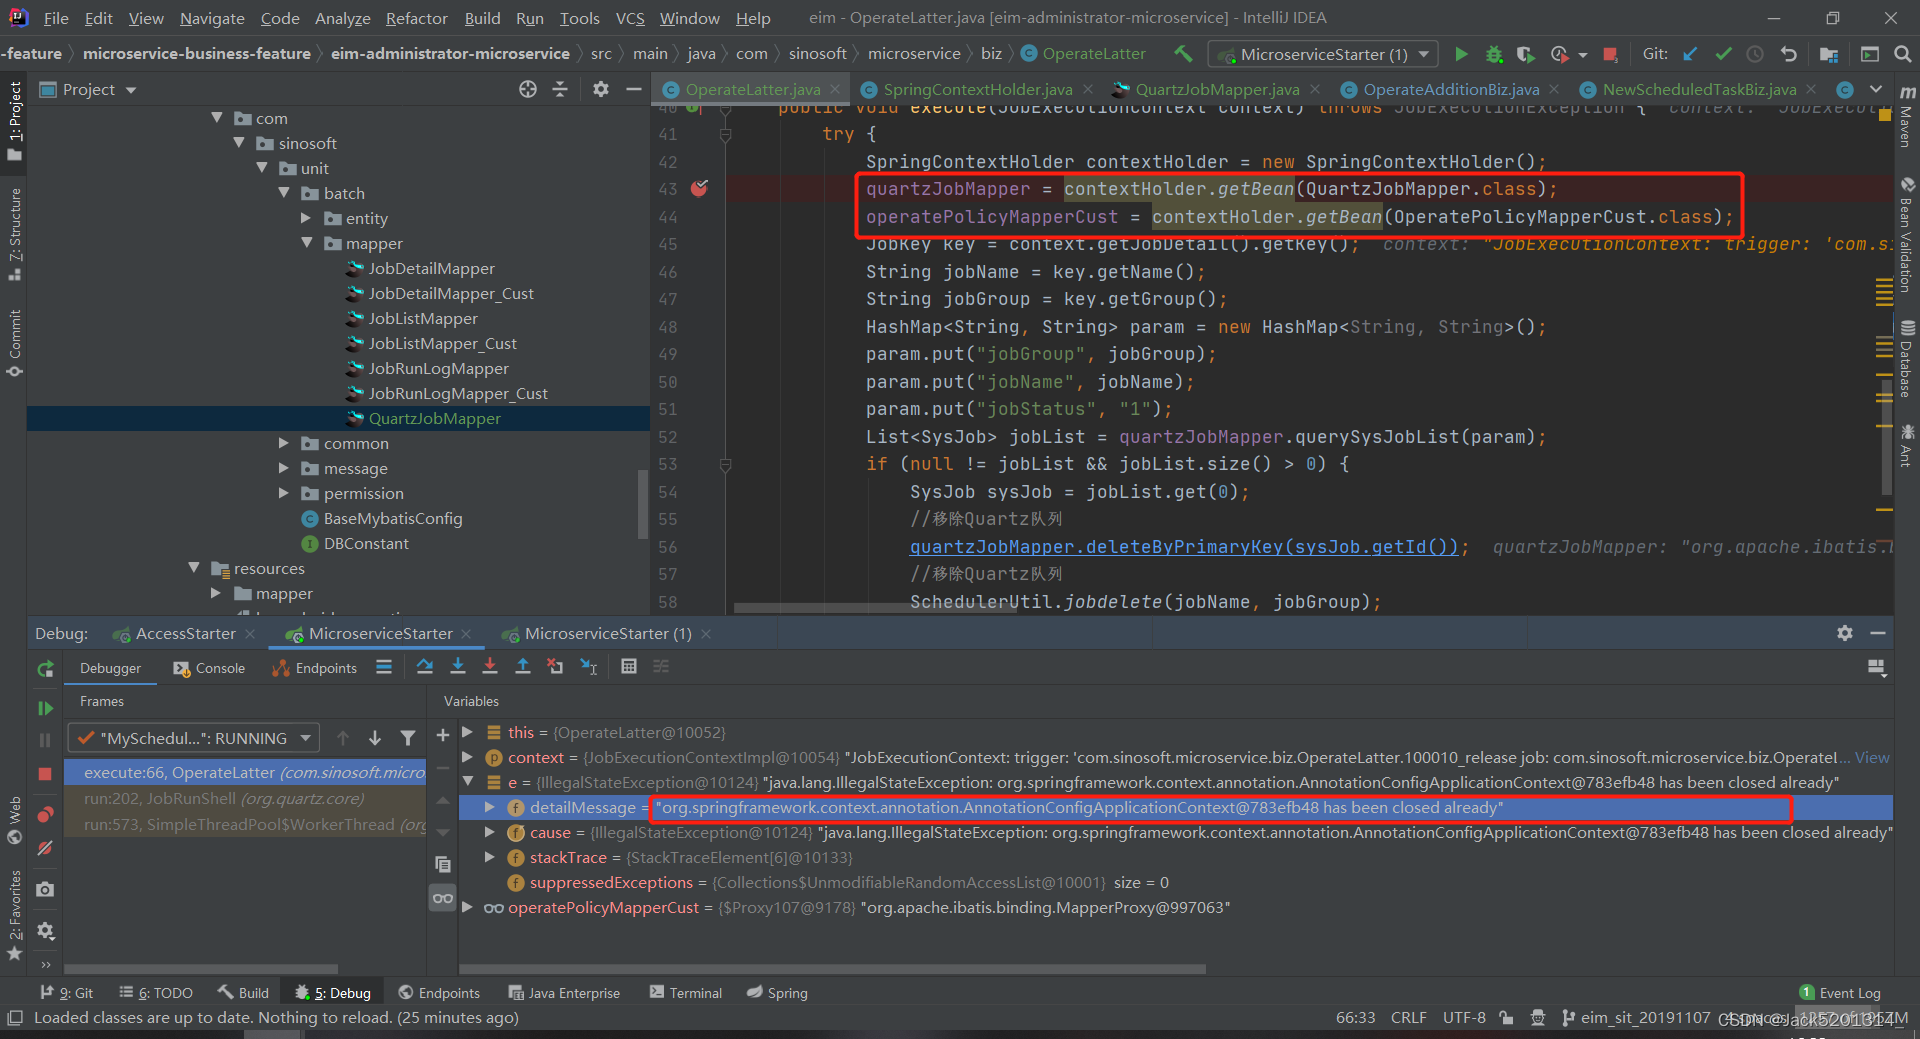
Task: Click Step Into blue arrow
Action: click(458, 667)
